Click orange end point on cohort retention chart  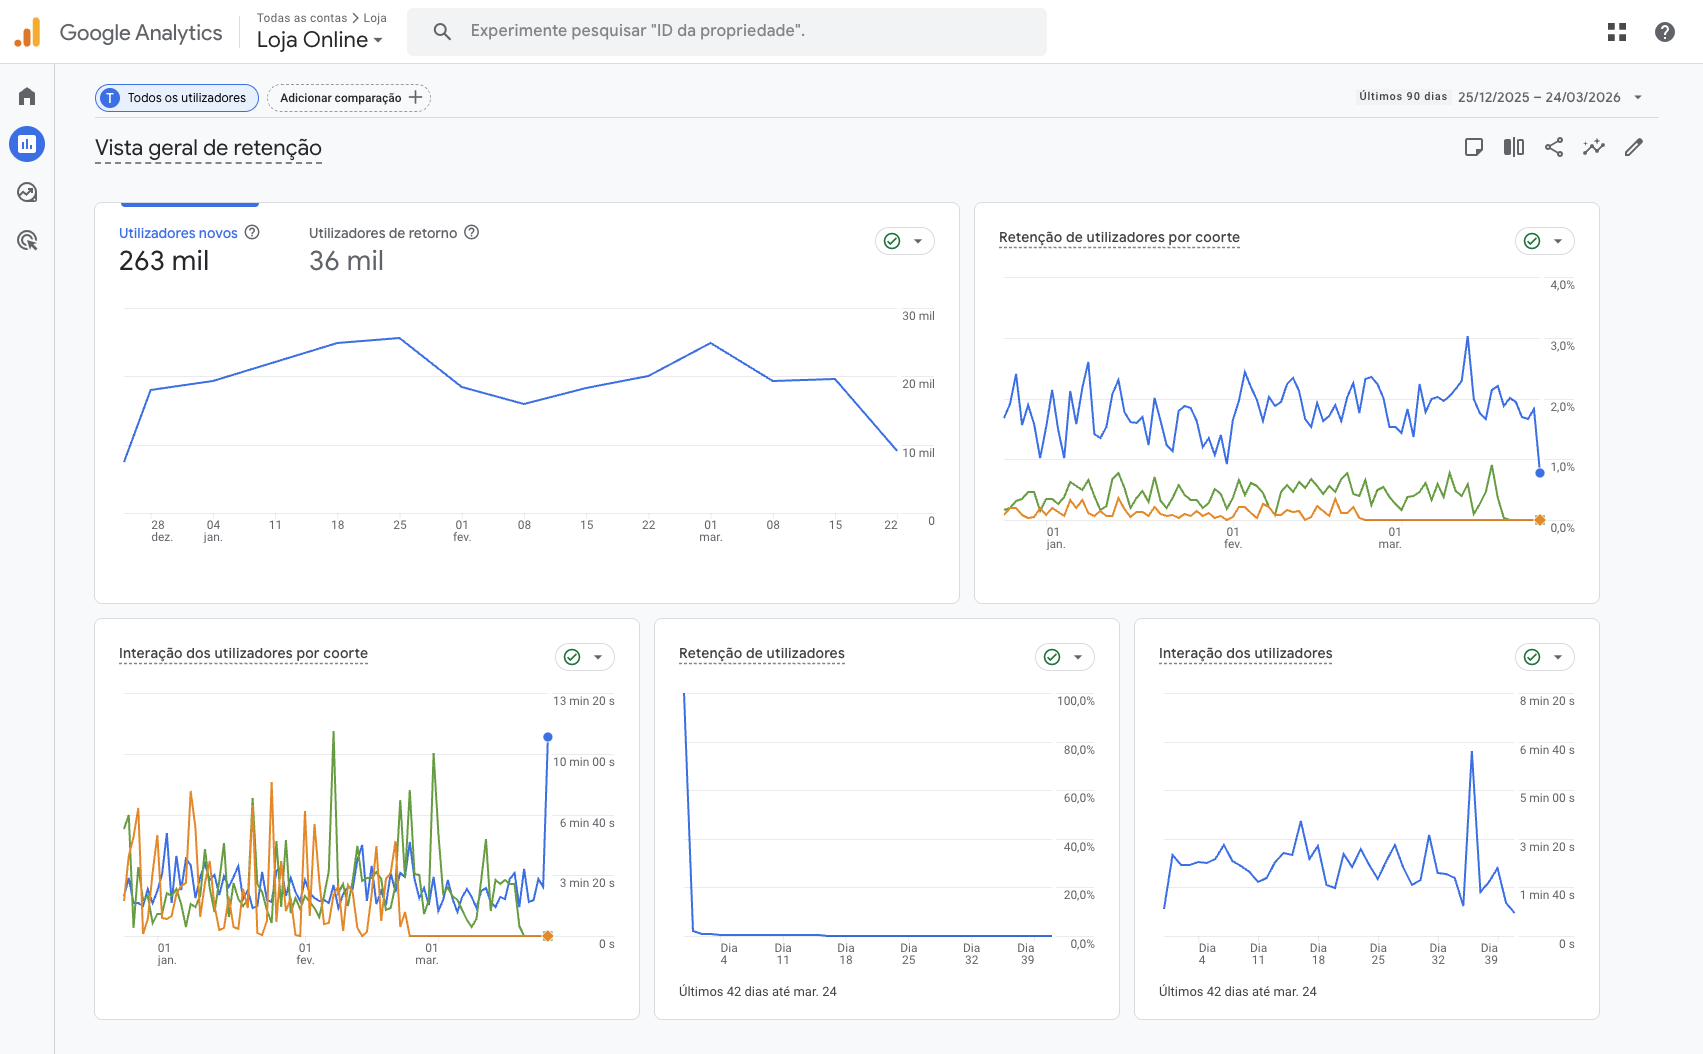(x=1540, y=520)
